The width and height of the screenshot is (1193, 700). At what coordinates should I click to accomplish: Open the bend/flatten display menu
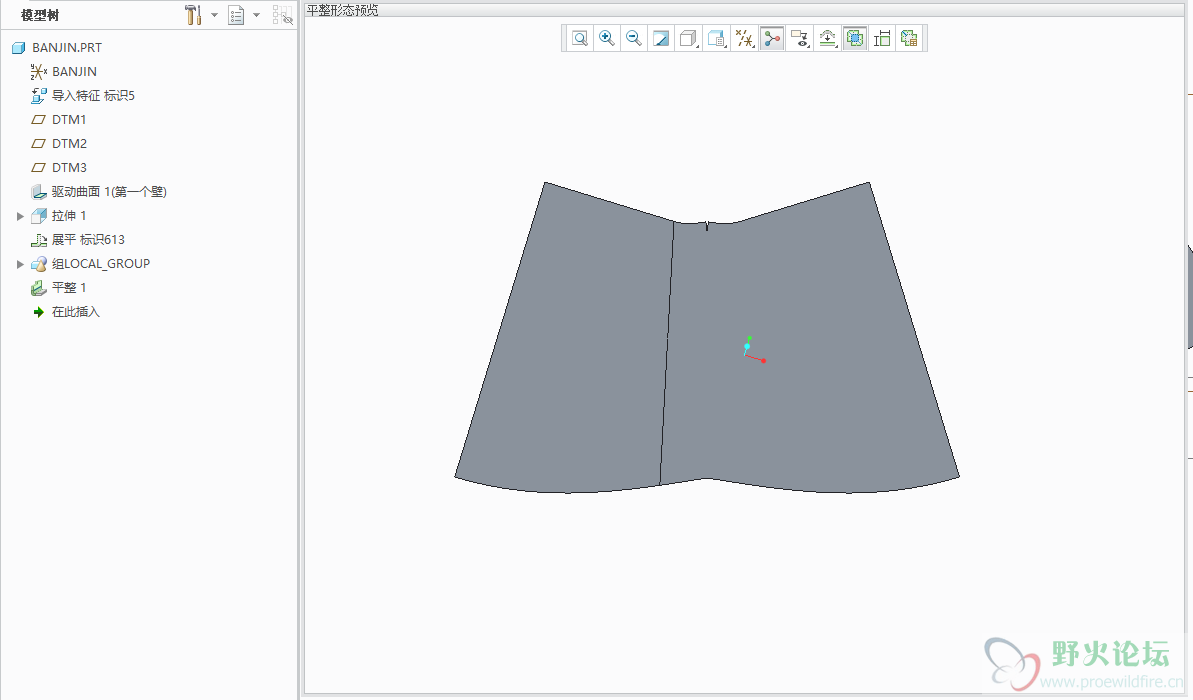tap(828, 39)
